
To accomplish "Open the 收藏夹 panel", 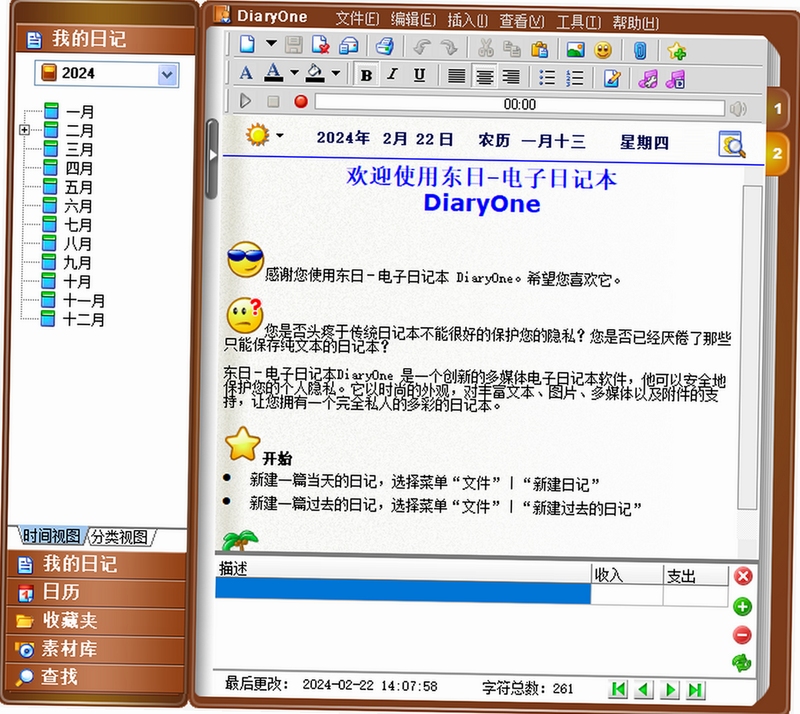I will pos(95,621).
